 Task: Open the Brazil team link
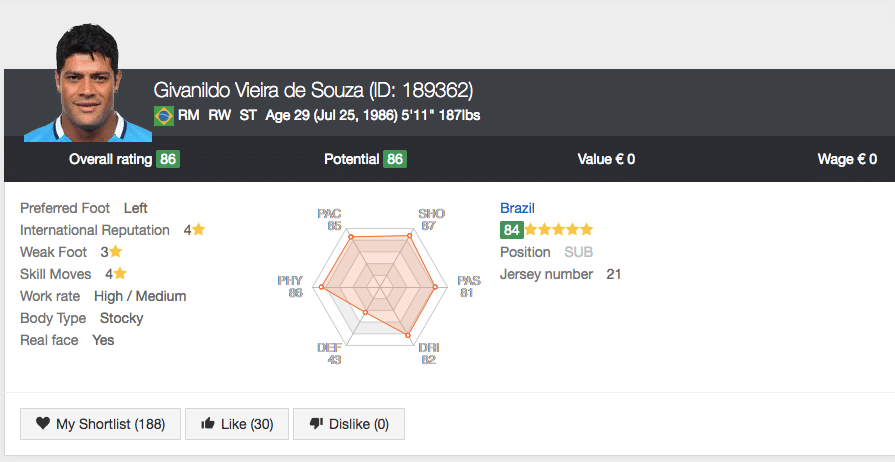517,208
